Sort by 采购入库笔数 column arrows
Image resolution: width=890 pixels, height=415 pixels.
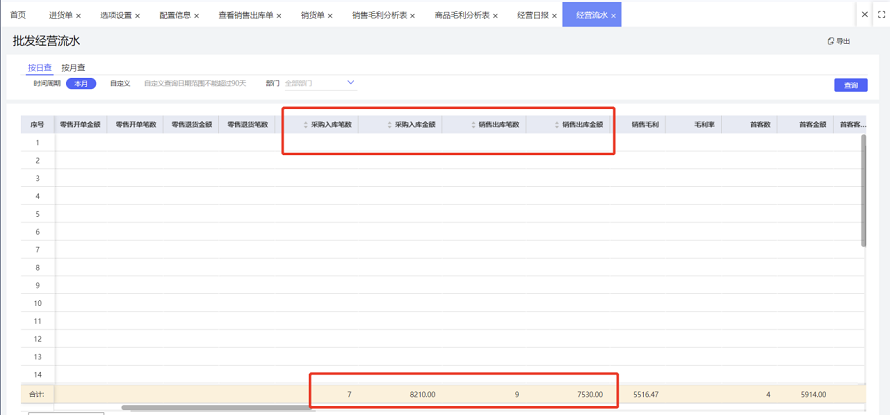305,125
